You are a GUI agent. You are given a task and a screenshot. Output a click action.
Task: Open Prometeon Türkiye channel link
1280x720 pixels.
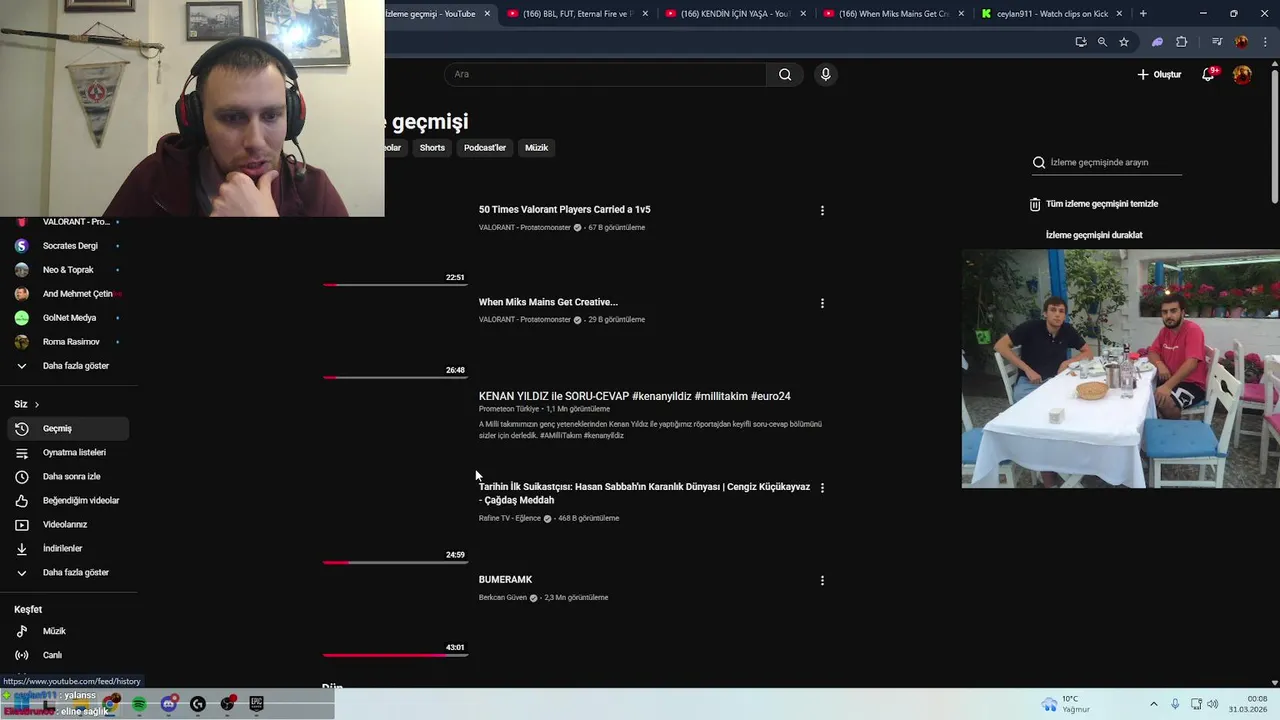pos(510,409)
